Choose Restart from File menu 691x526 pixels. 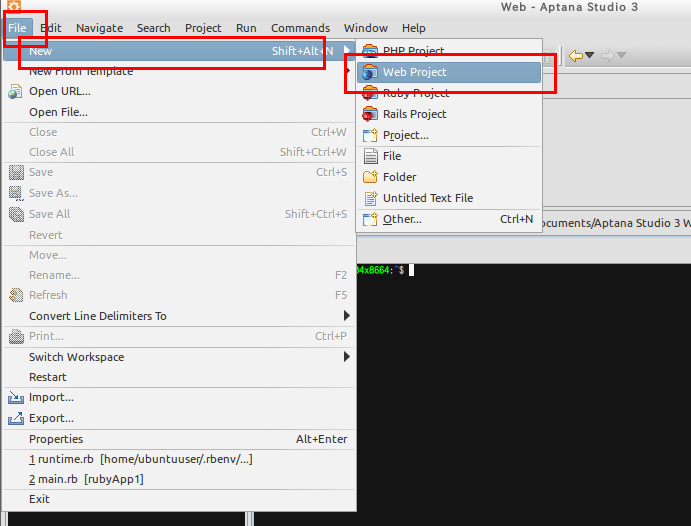(x=178, y=377)
